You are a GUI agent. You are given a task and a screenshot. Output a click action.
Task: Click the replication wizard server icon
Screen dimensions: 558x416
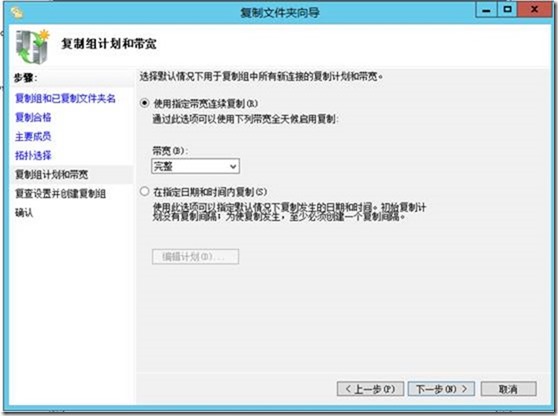point(32,47)
